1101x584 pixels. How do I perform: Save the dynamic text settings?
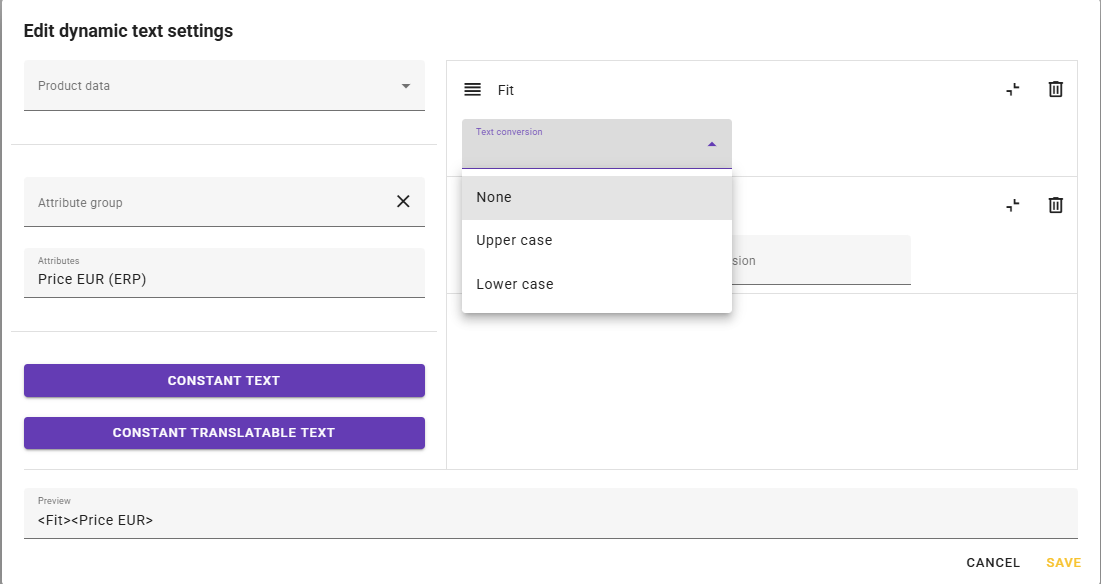1063,563
